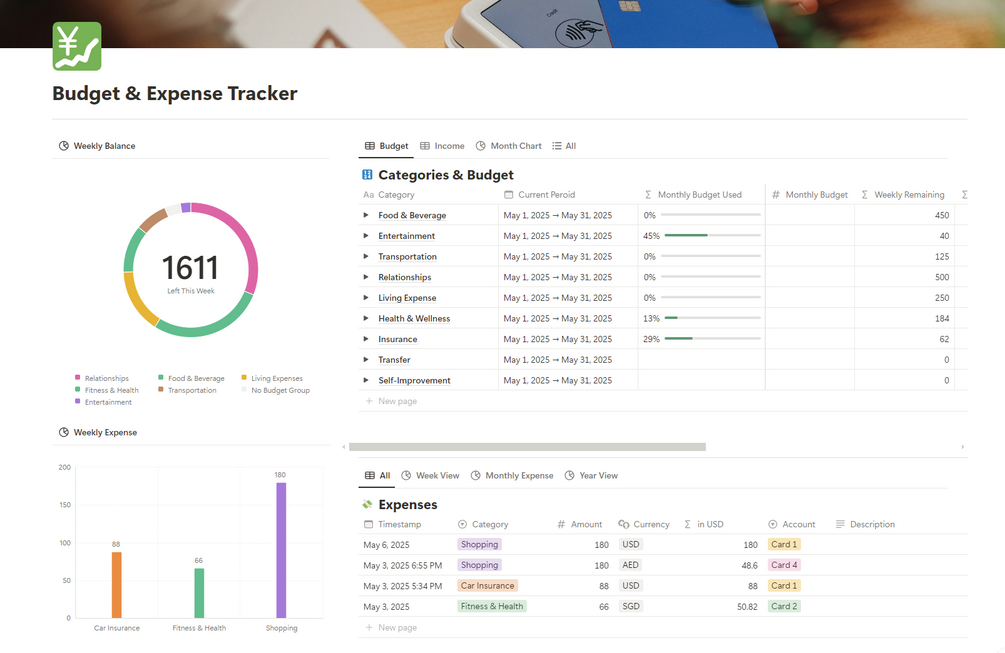This screenshot has width=1005, height=653.
Task: Click the Card 4 account tag
Action: [784, 565]
